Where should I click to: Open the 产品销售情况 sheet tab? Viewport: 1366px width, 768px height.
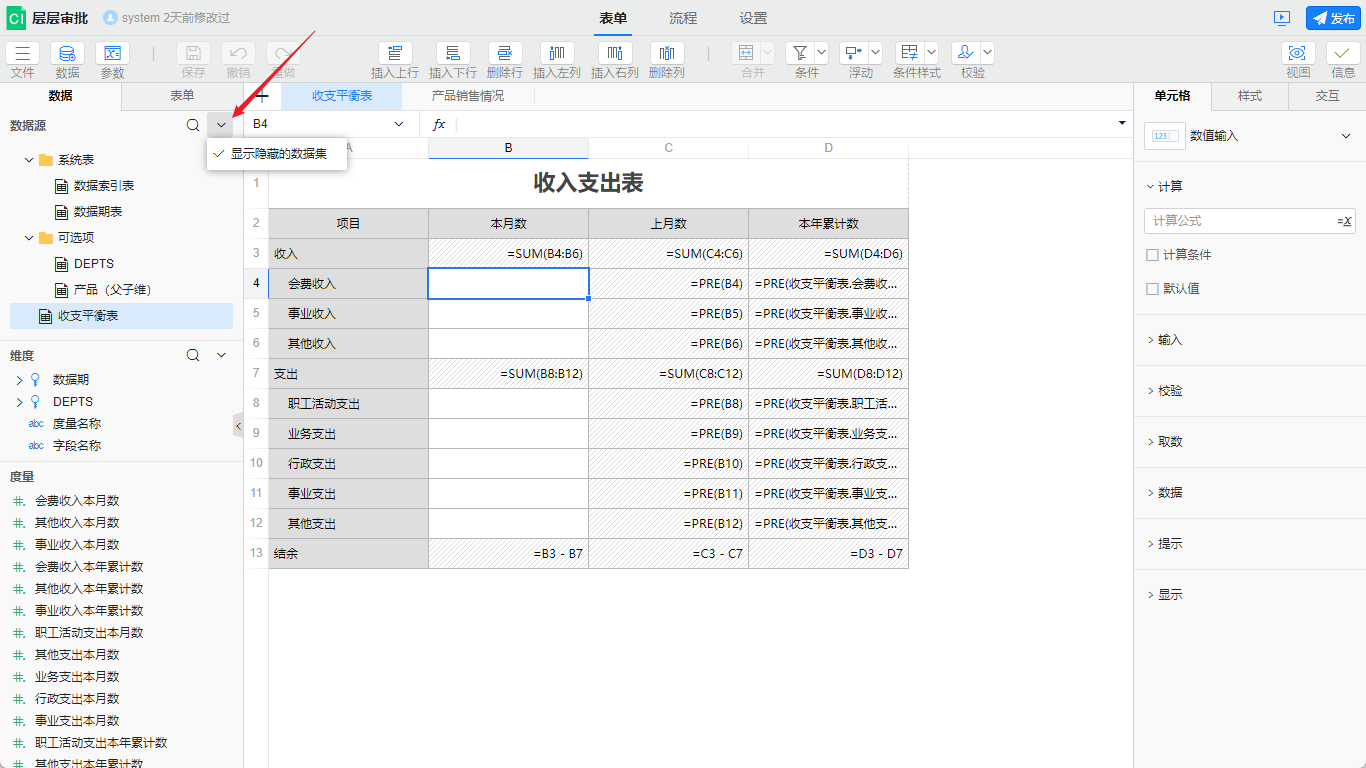[x=468, y=95]
